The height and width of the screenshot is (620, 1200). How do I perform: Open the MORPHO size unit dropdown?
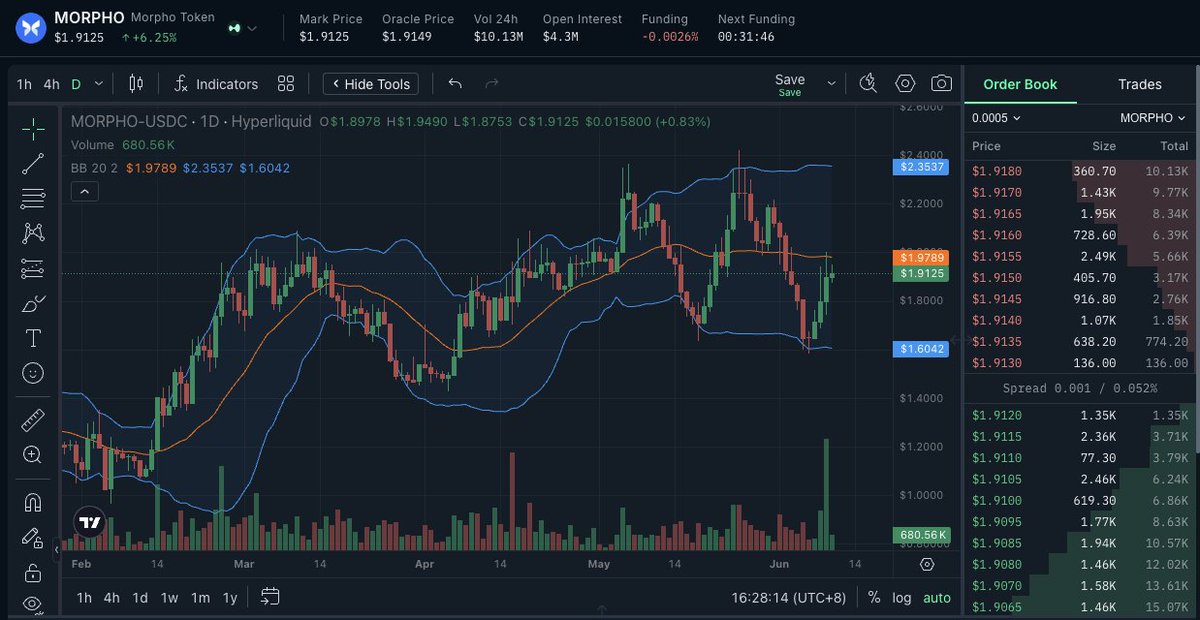click(x=1153, y=118)
